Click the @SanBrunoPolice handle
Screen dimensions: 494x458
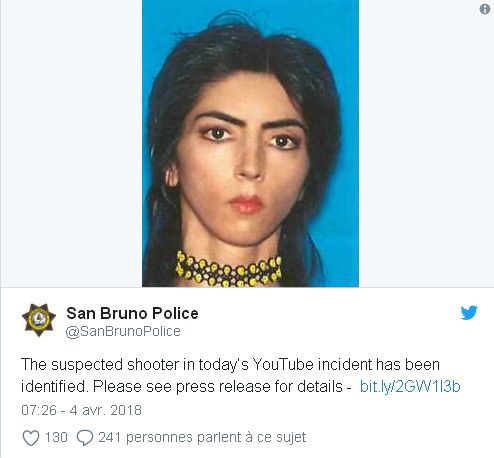pos(123,331)
